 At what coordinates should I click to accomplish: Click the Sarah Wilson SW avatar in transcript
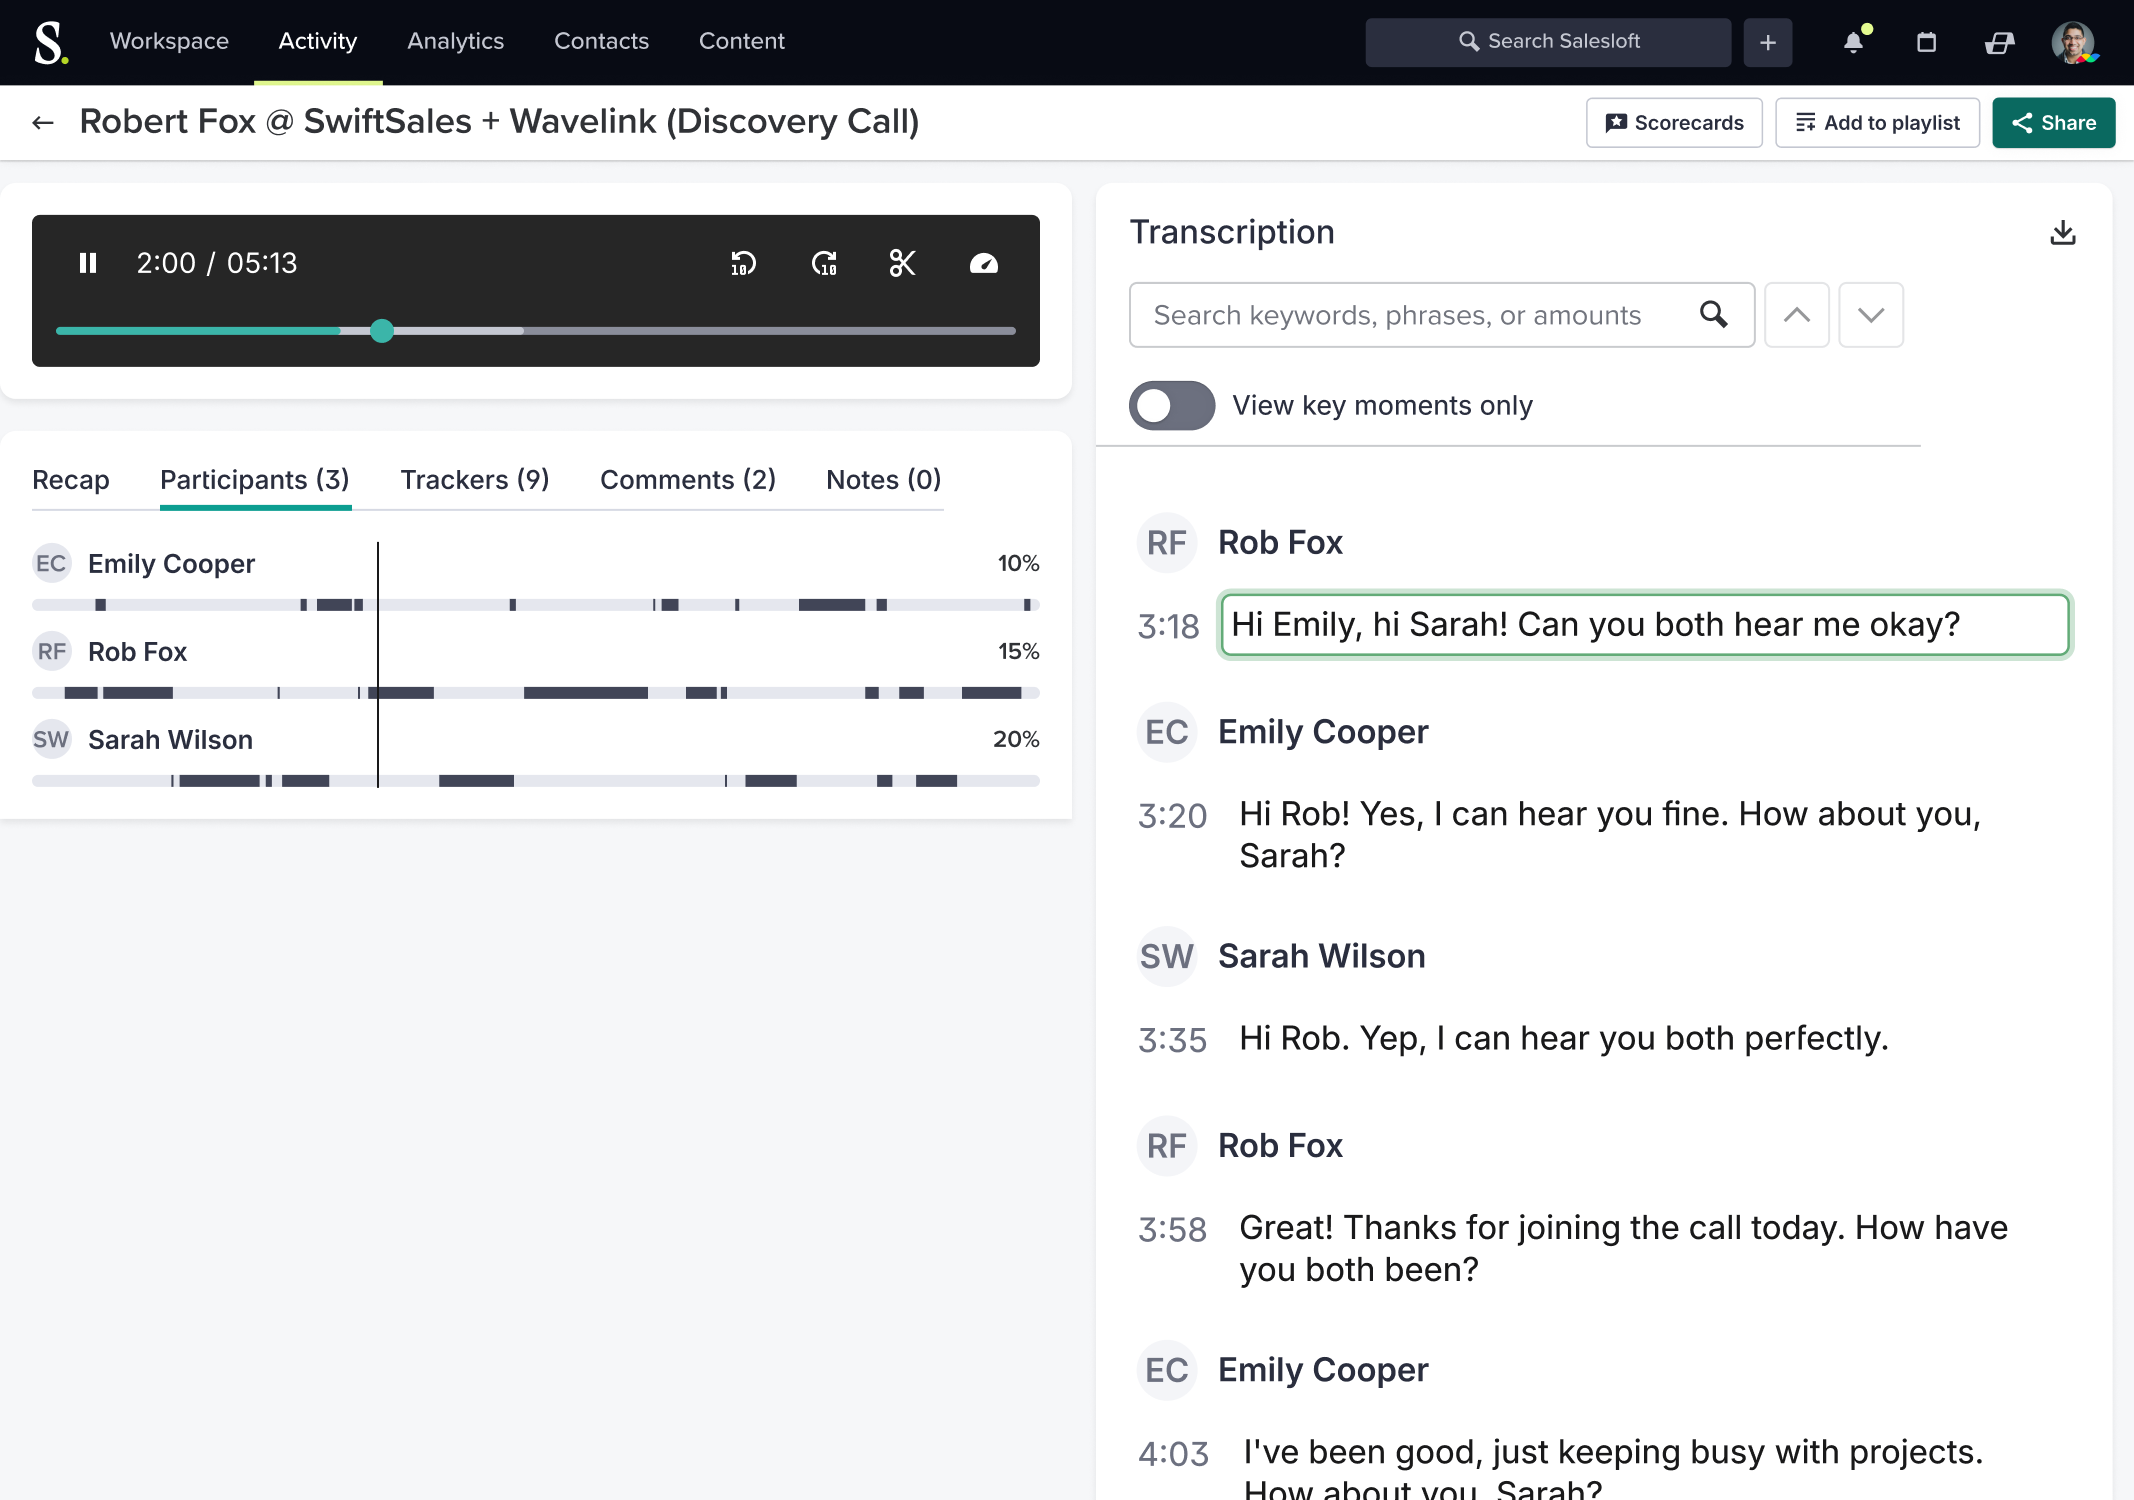click(1166, 956)
